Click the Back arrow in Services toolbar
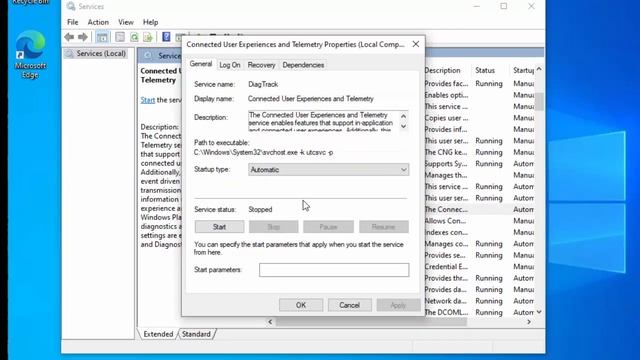 pos(69,37)
